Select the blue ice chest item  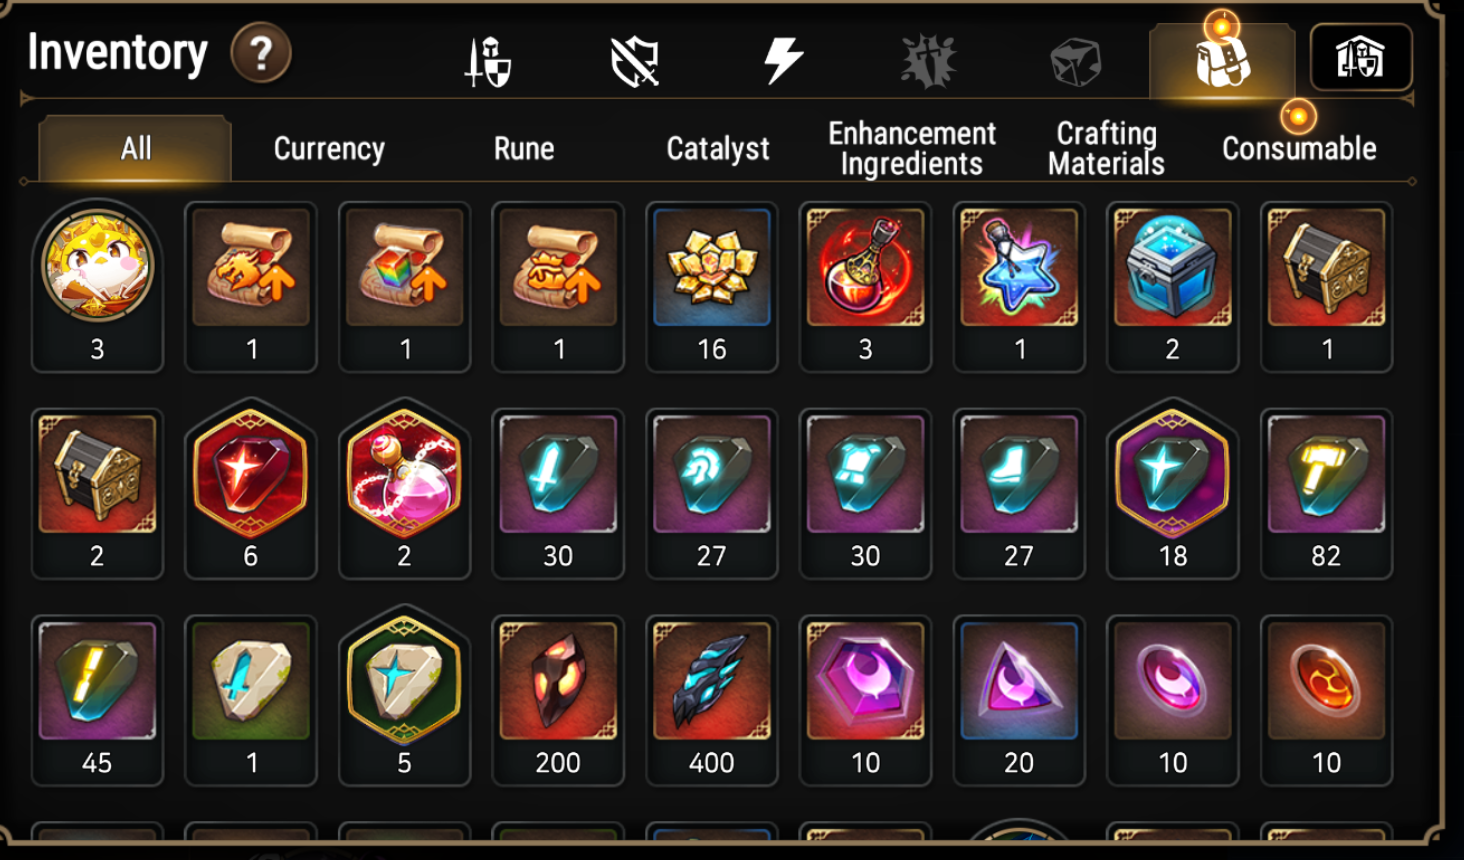1173,286
